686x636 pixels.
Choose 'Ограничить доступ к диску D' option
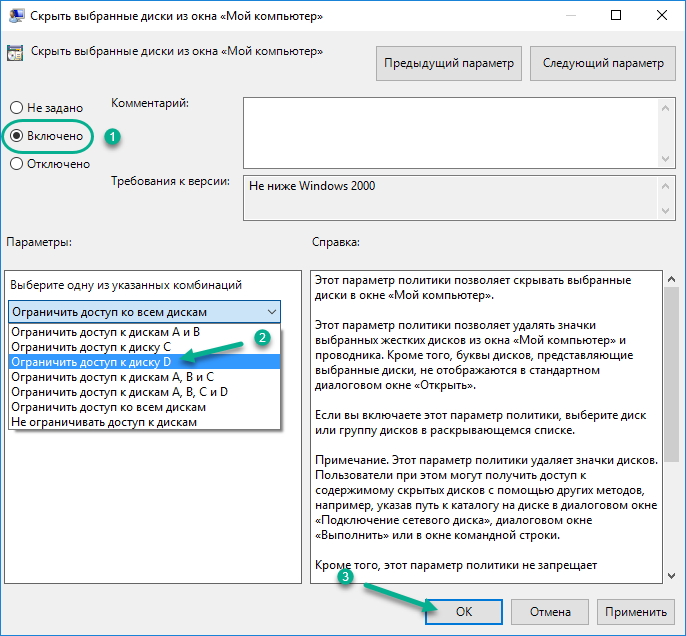coord(90,362)
